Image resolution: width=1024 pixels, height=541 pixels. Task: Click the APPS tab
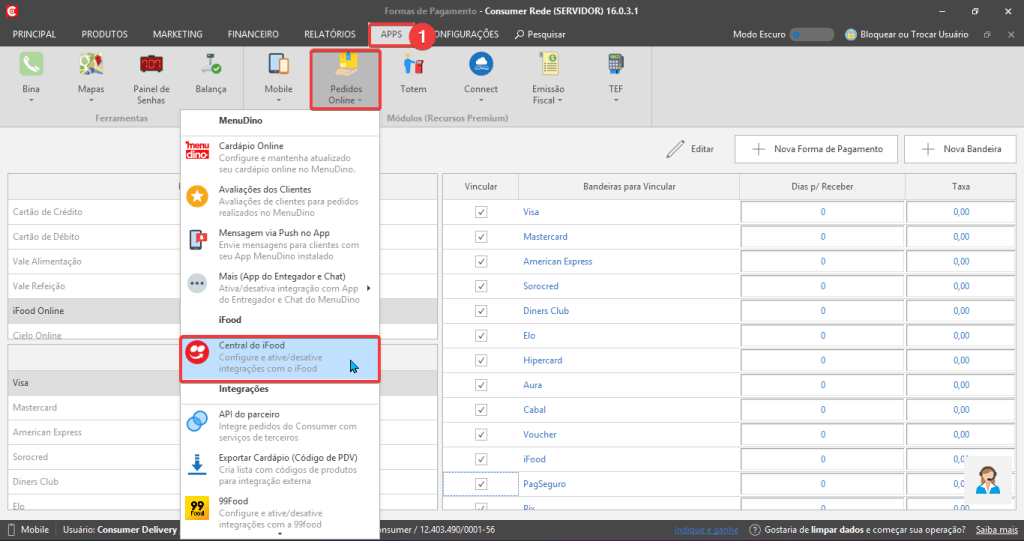[391, 34]
